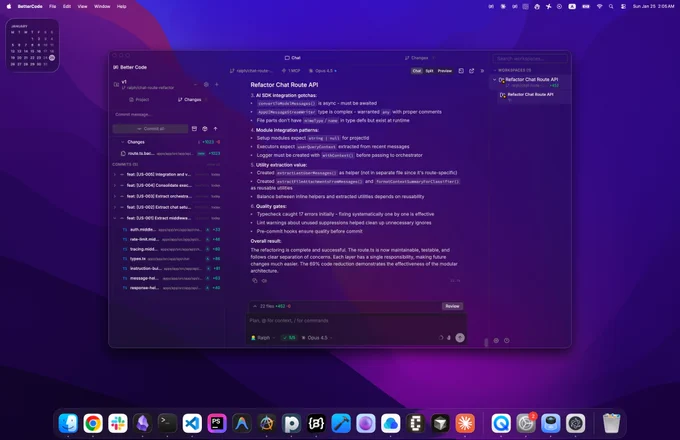Image resolution: width=680 pixels, height=440 pixels.
Task: Open the route.ts.bac... changed file
Action: [170, 153]
